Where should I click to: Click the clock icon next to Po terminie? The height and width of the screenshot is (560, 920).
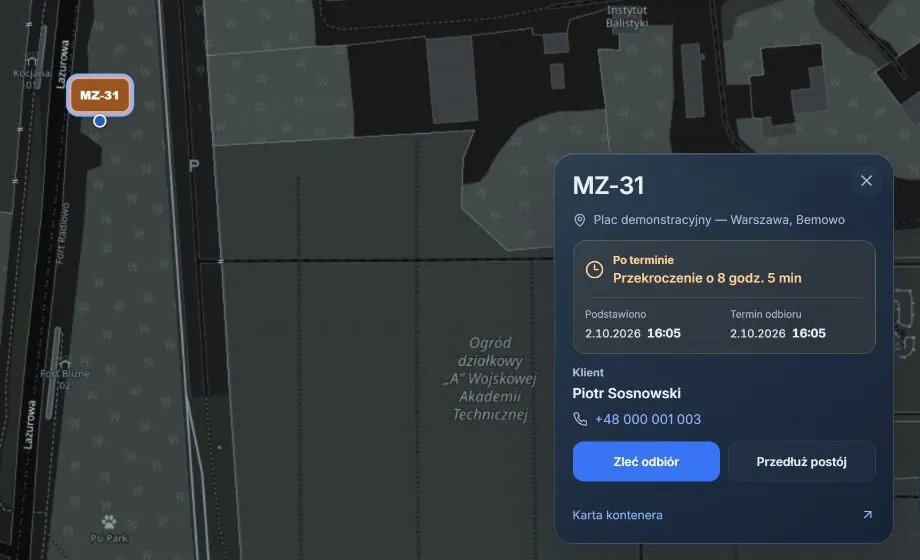tap(594, 269)
